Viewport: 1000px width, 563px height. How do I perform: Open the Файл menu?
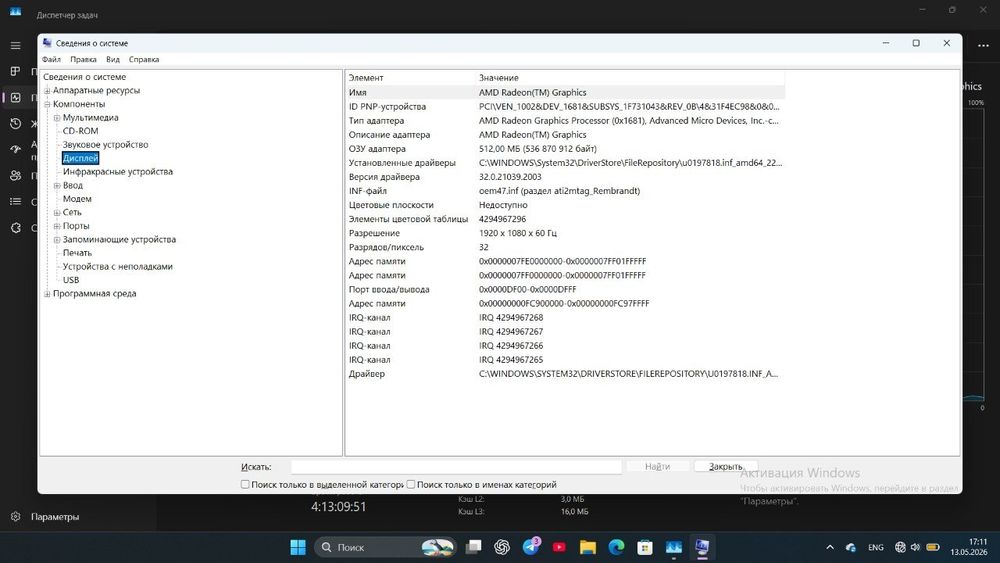pos(51,59)
